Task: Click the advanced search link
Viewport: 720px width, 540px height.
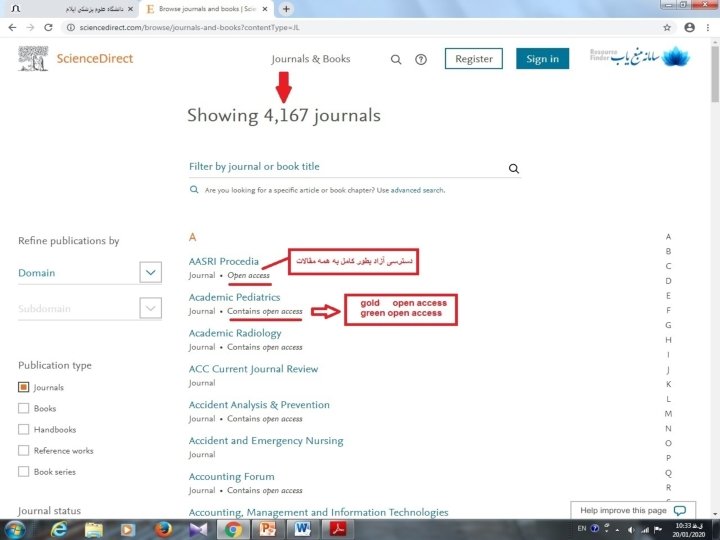Action: click(417, 190)
